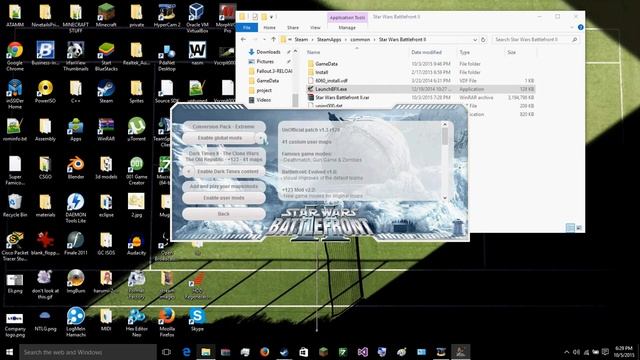This screenshot has width=640, height=360.
Task: Click the Explorer address bar refresh icon
Action: [483, 40]
